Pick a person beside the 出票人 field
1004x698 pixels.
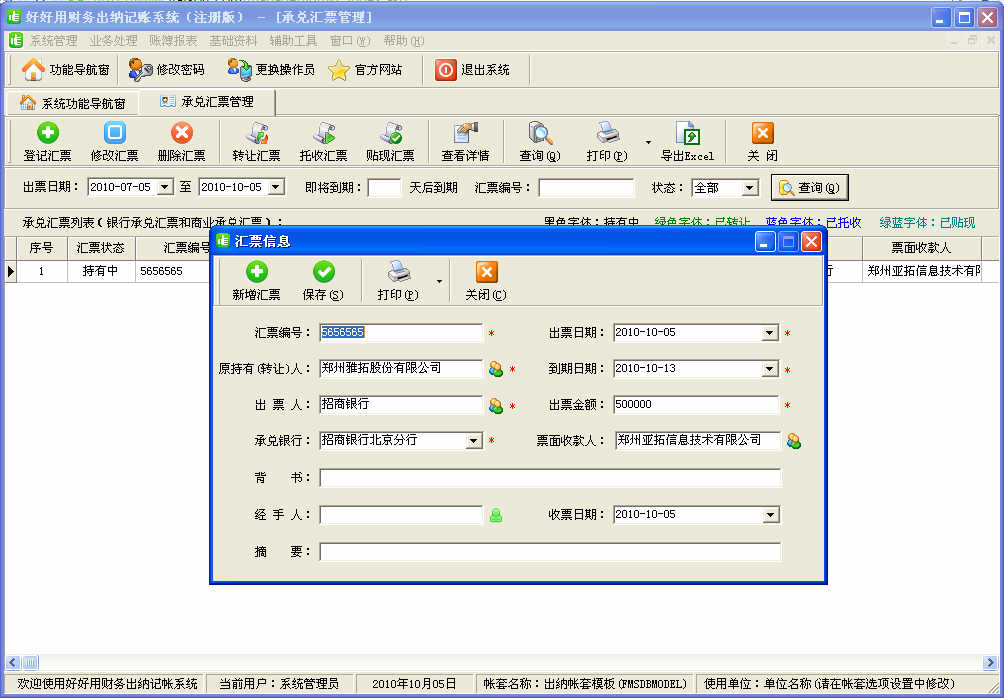tap(496, 406)
